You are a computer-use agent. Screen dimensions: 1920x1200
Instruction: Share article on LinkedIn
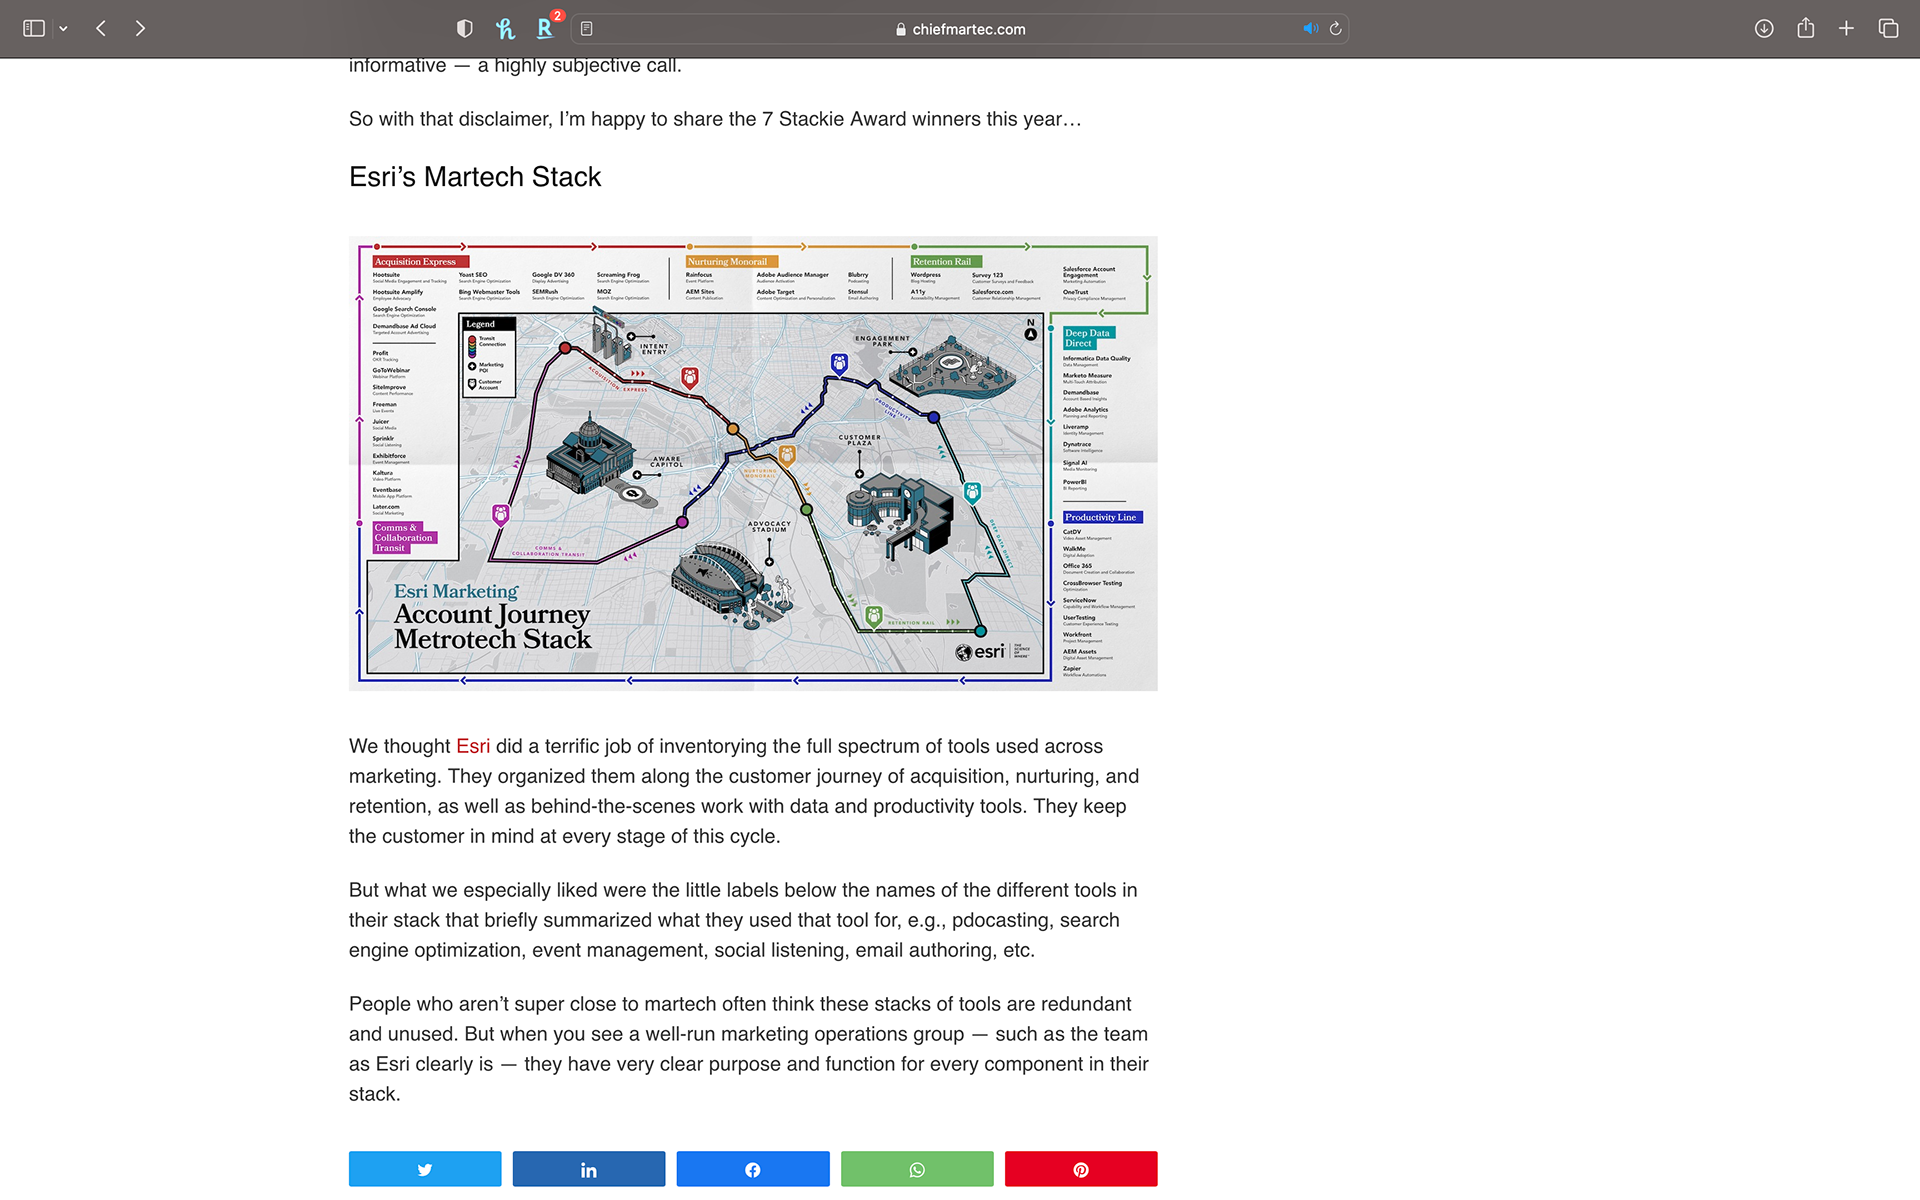[x=589, y=1169]
